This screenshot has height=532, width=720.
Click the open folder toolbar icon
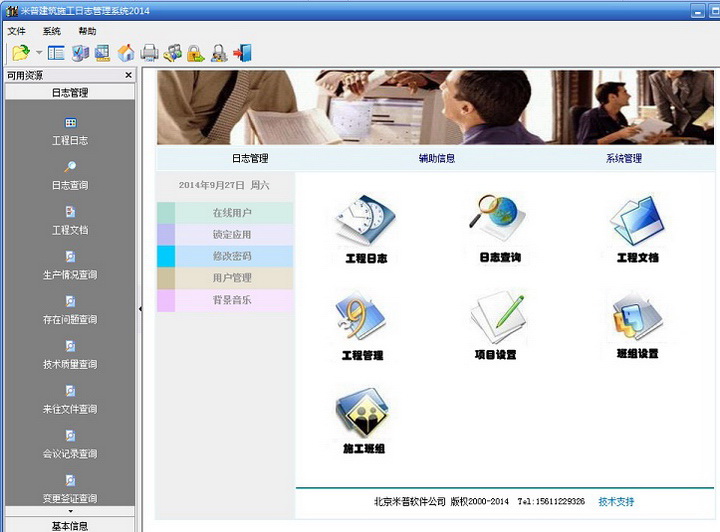point(21,53)
